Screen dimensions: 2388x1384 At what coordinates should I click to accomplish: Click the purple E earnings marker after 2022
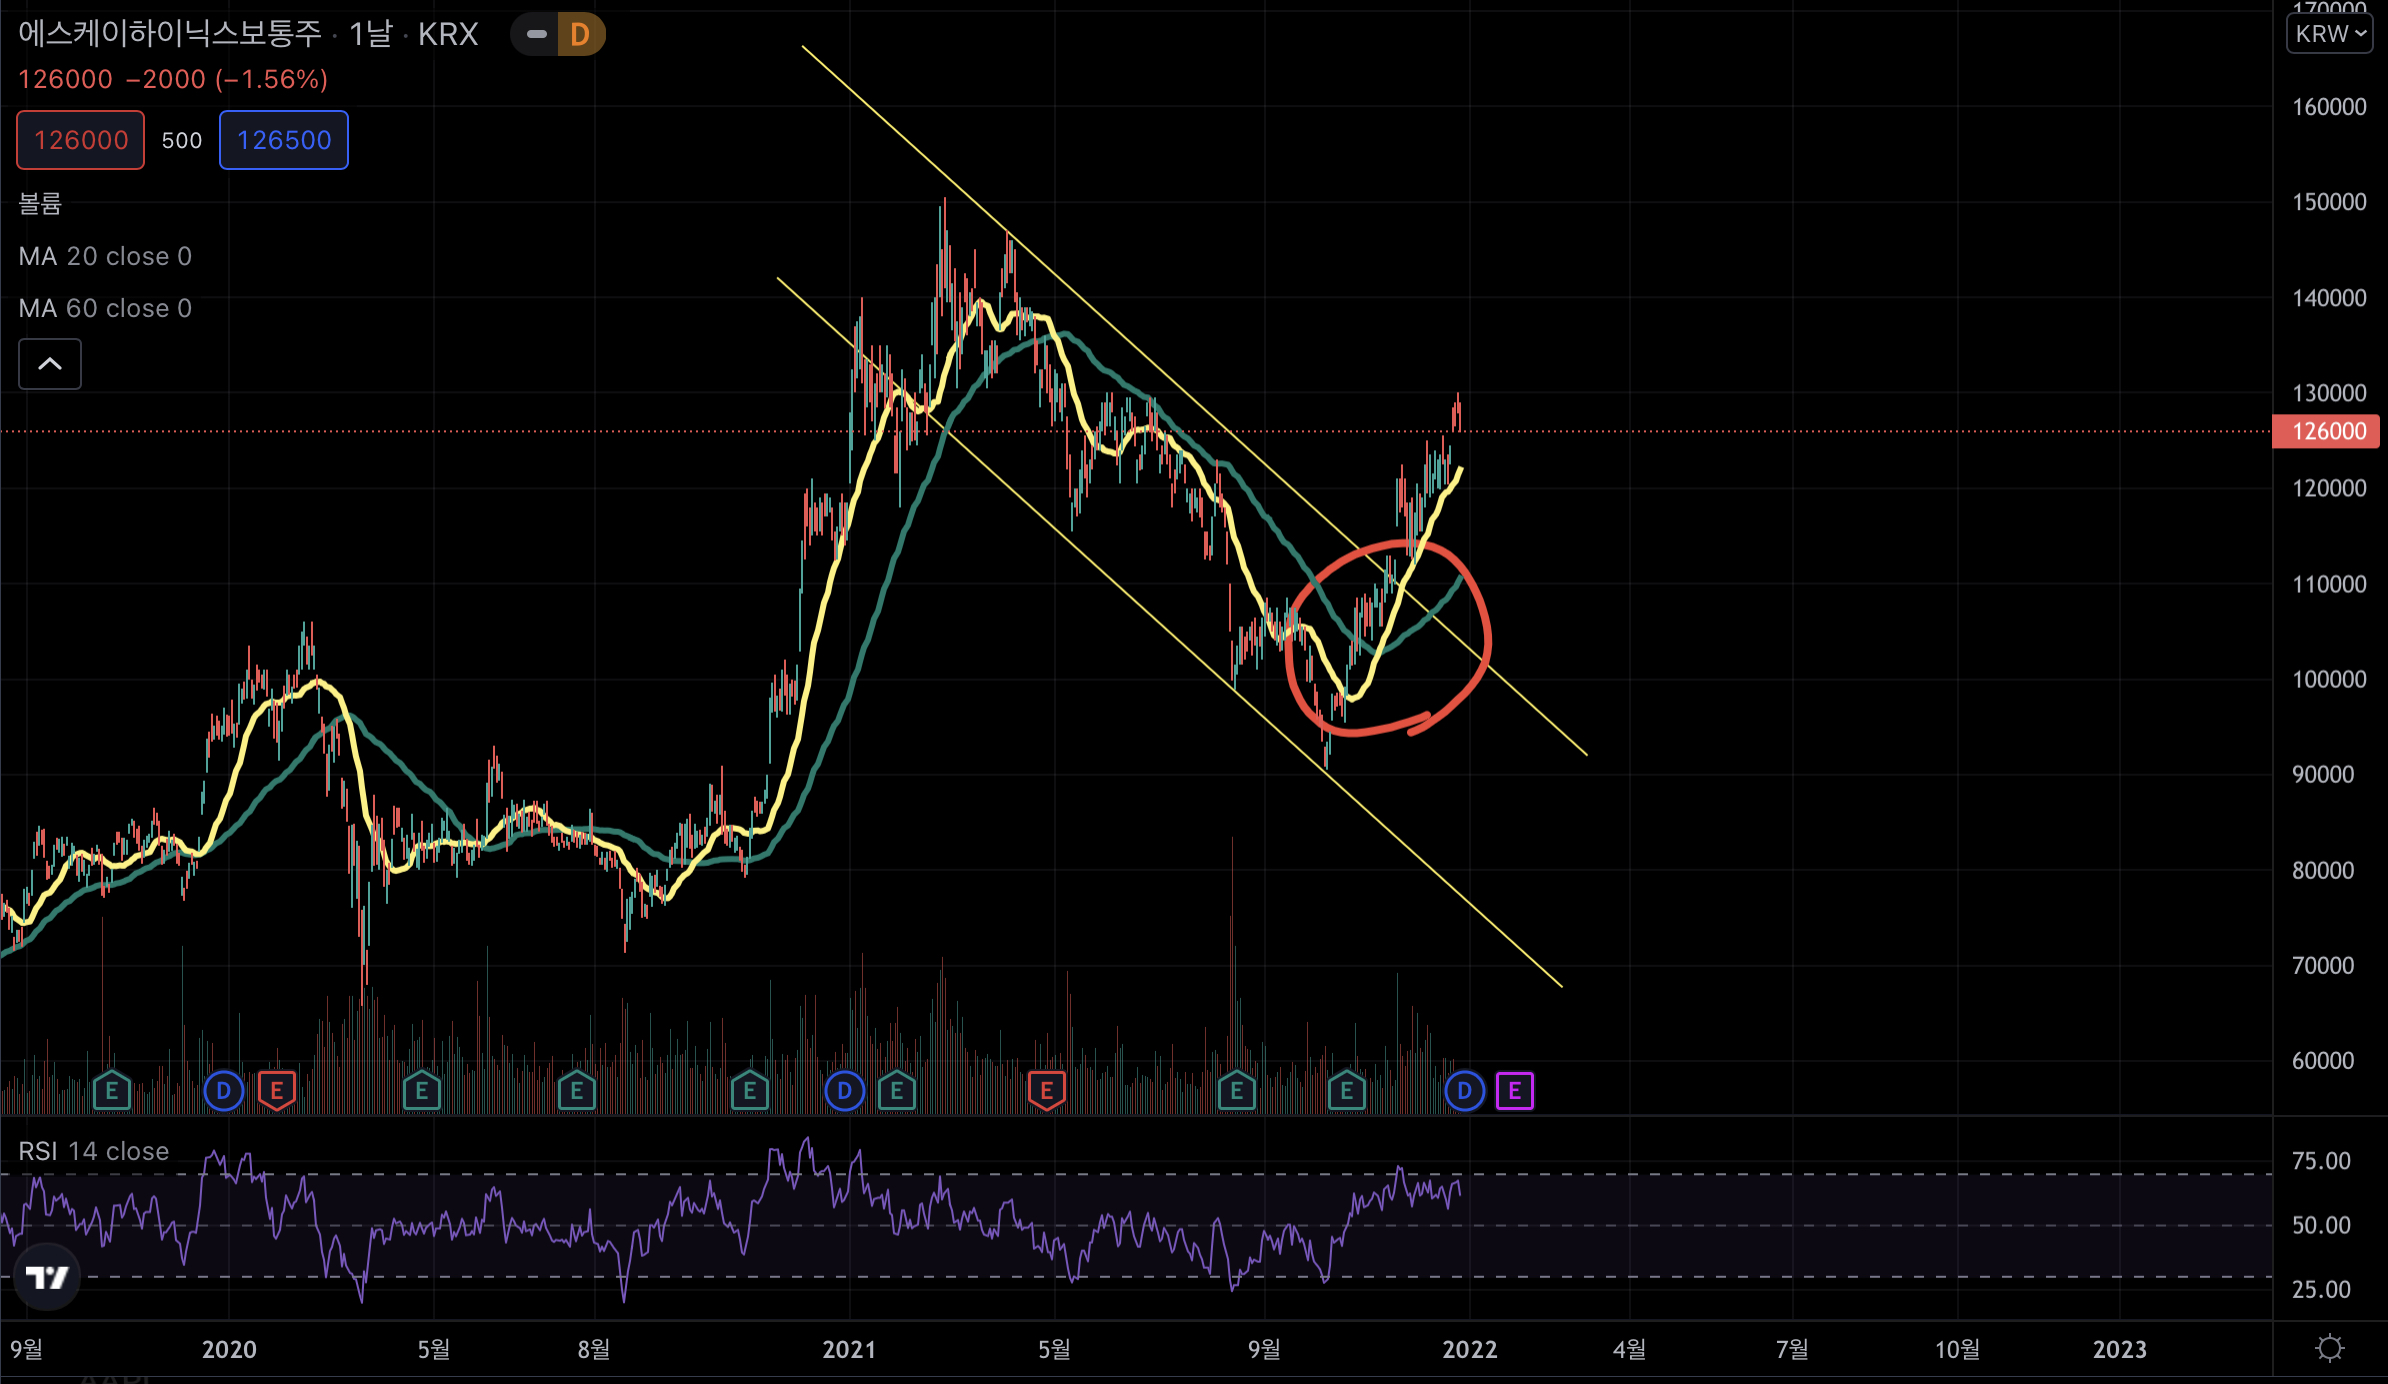click(1515, 1091)
